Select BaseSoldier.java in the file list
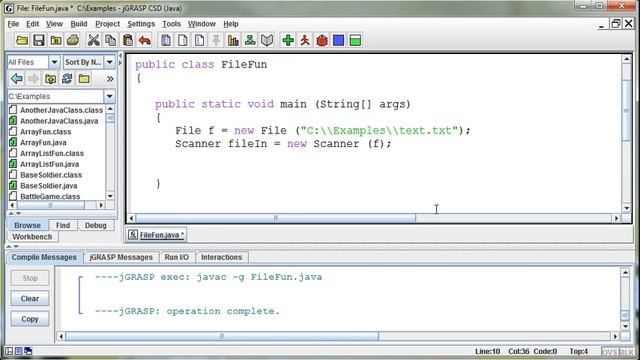 click(49, 186)
